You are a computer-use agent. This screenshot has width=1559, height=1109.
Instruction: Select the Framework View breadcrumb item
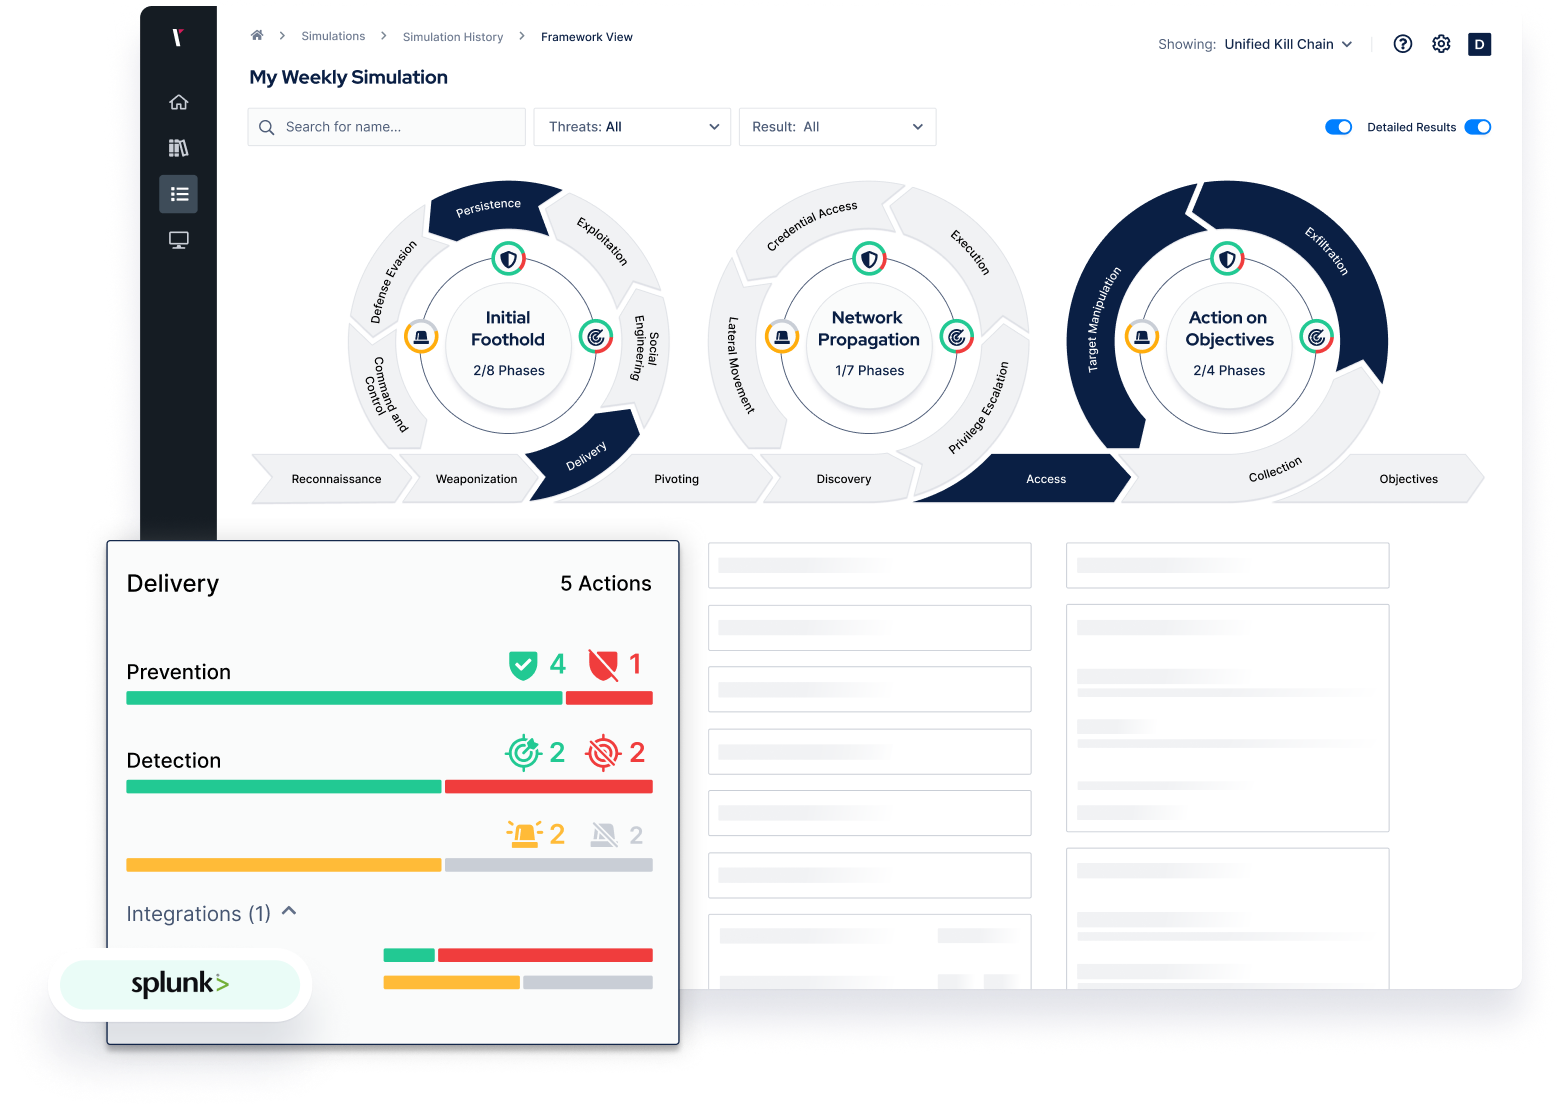tap(586, 36)
